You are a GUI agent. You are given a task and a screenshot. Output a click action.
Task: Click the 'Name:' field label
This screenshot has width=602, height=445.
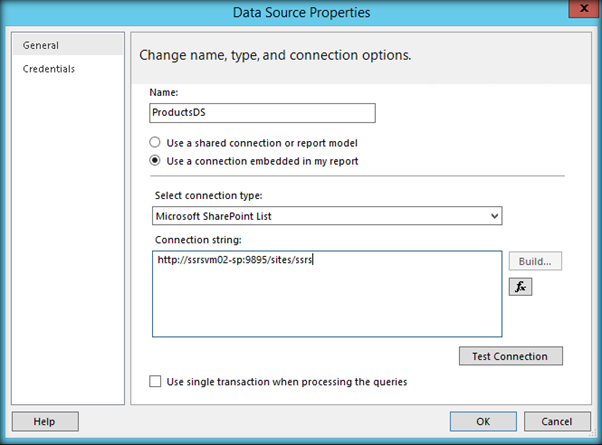pyautogui.click(x=163, y=92)
